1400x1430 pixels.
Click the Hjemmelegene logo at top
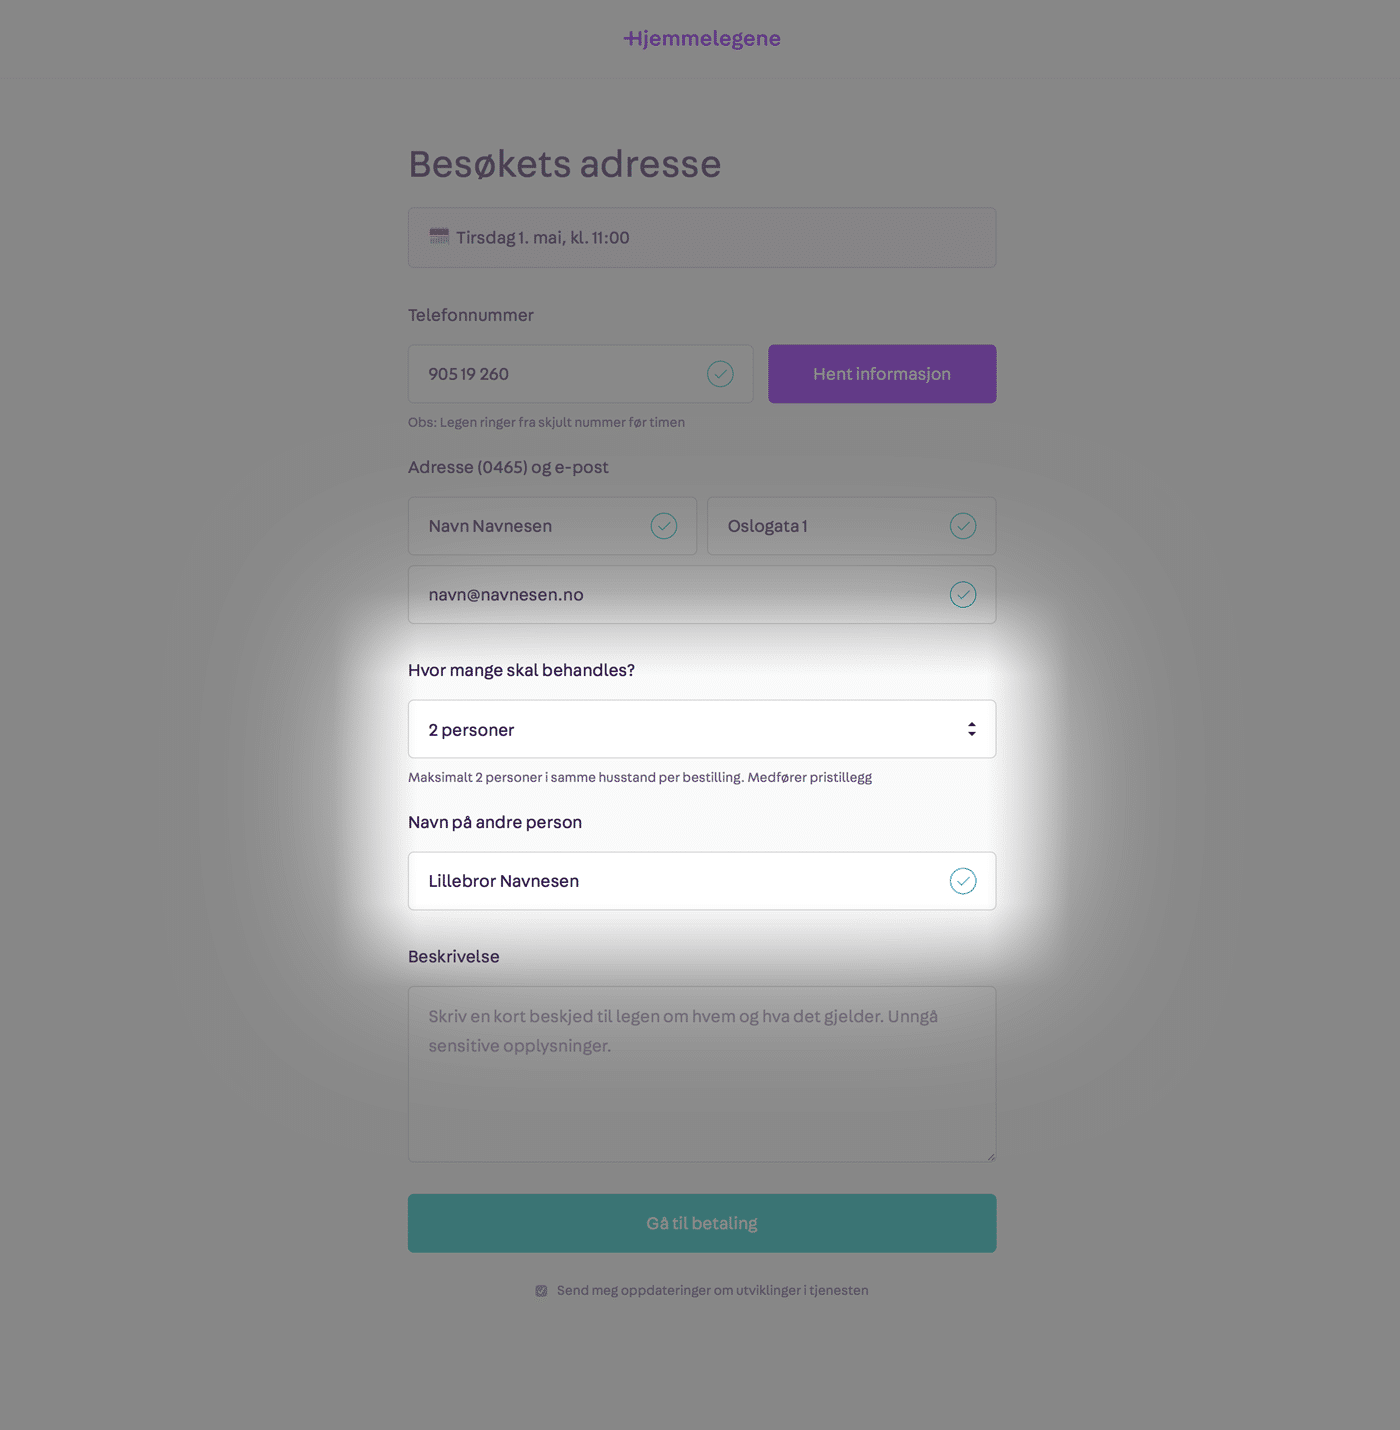pyautogui.click(x=702, y=39)
